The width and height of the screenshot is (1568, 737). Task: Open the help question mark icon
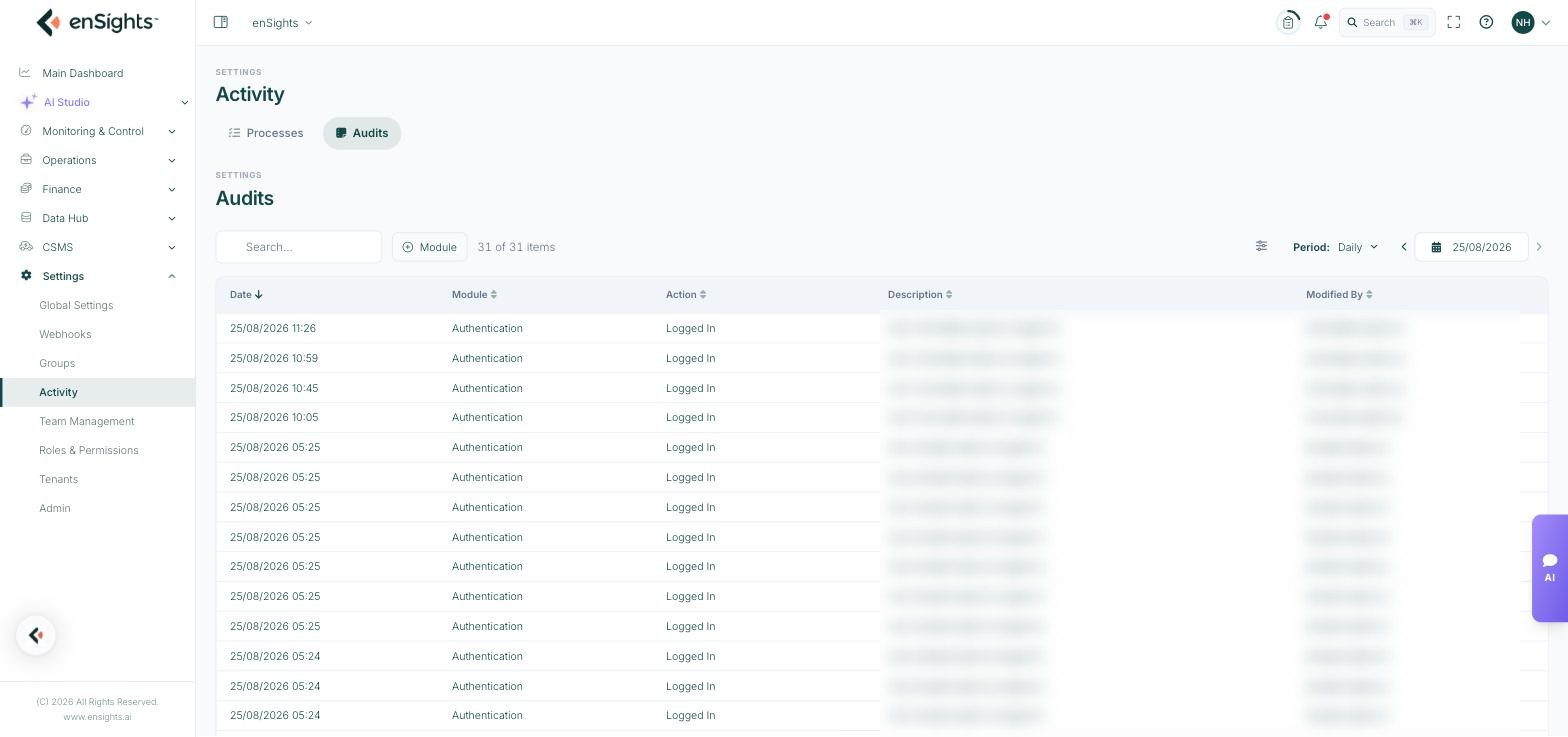pyautogui.click(x=1486, y=22)
